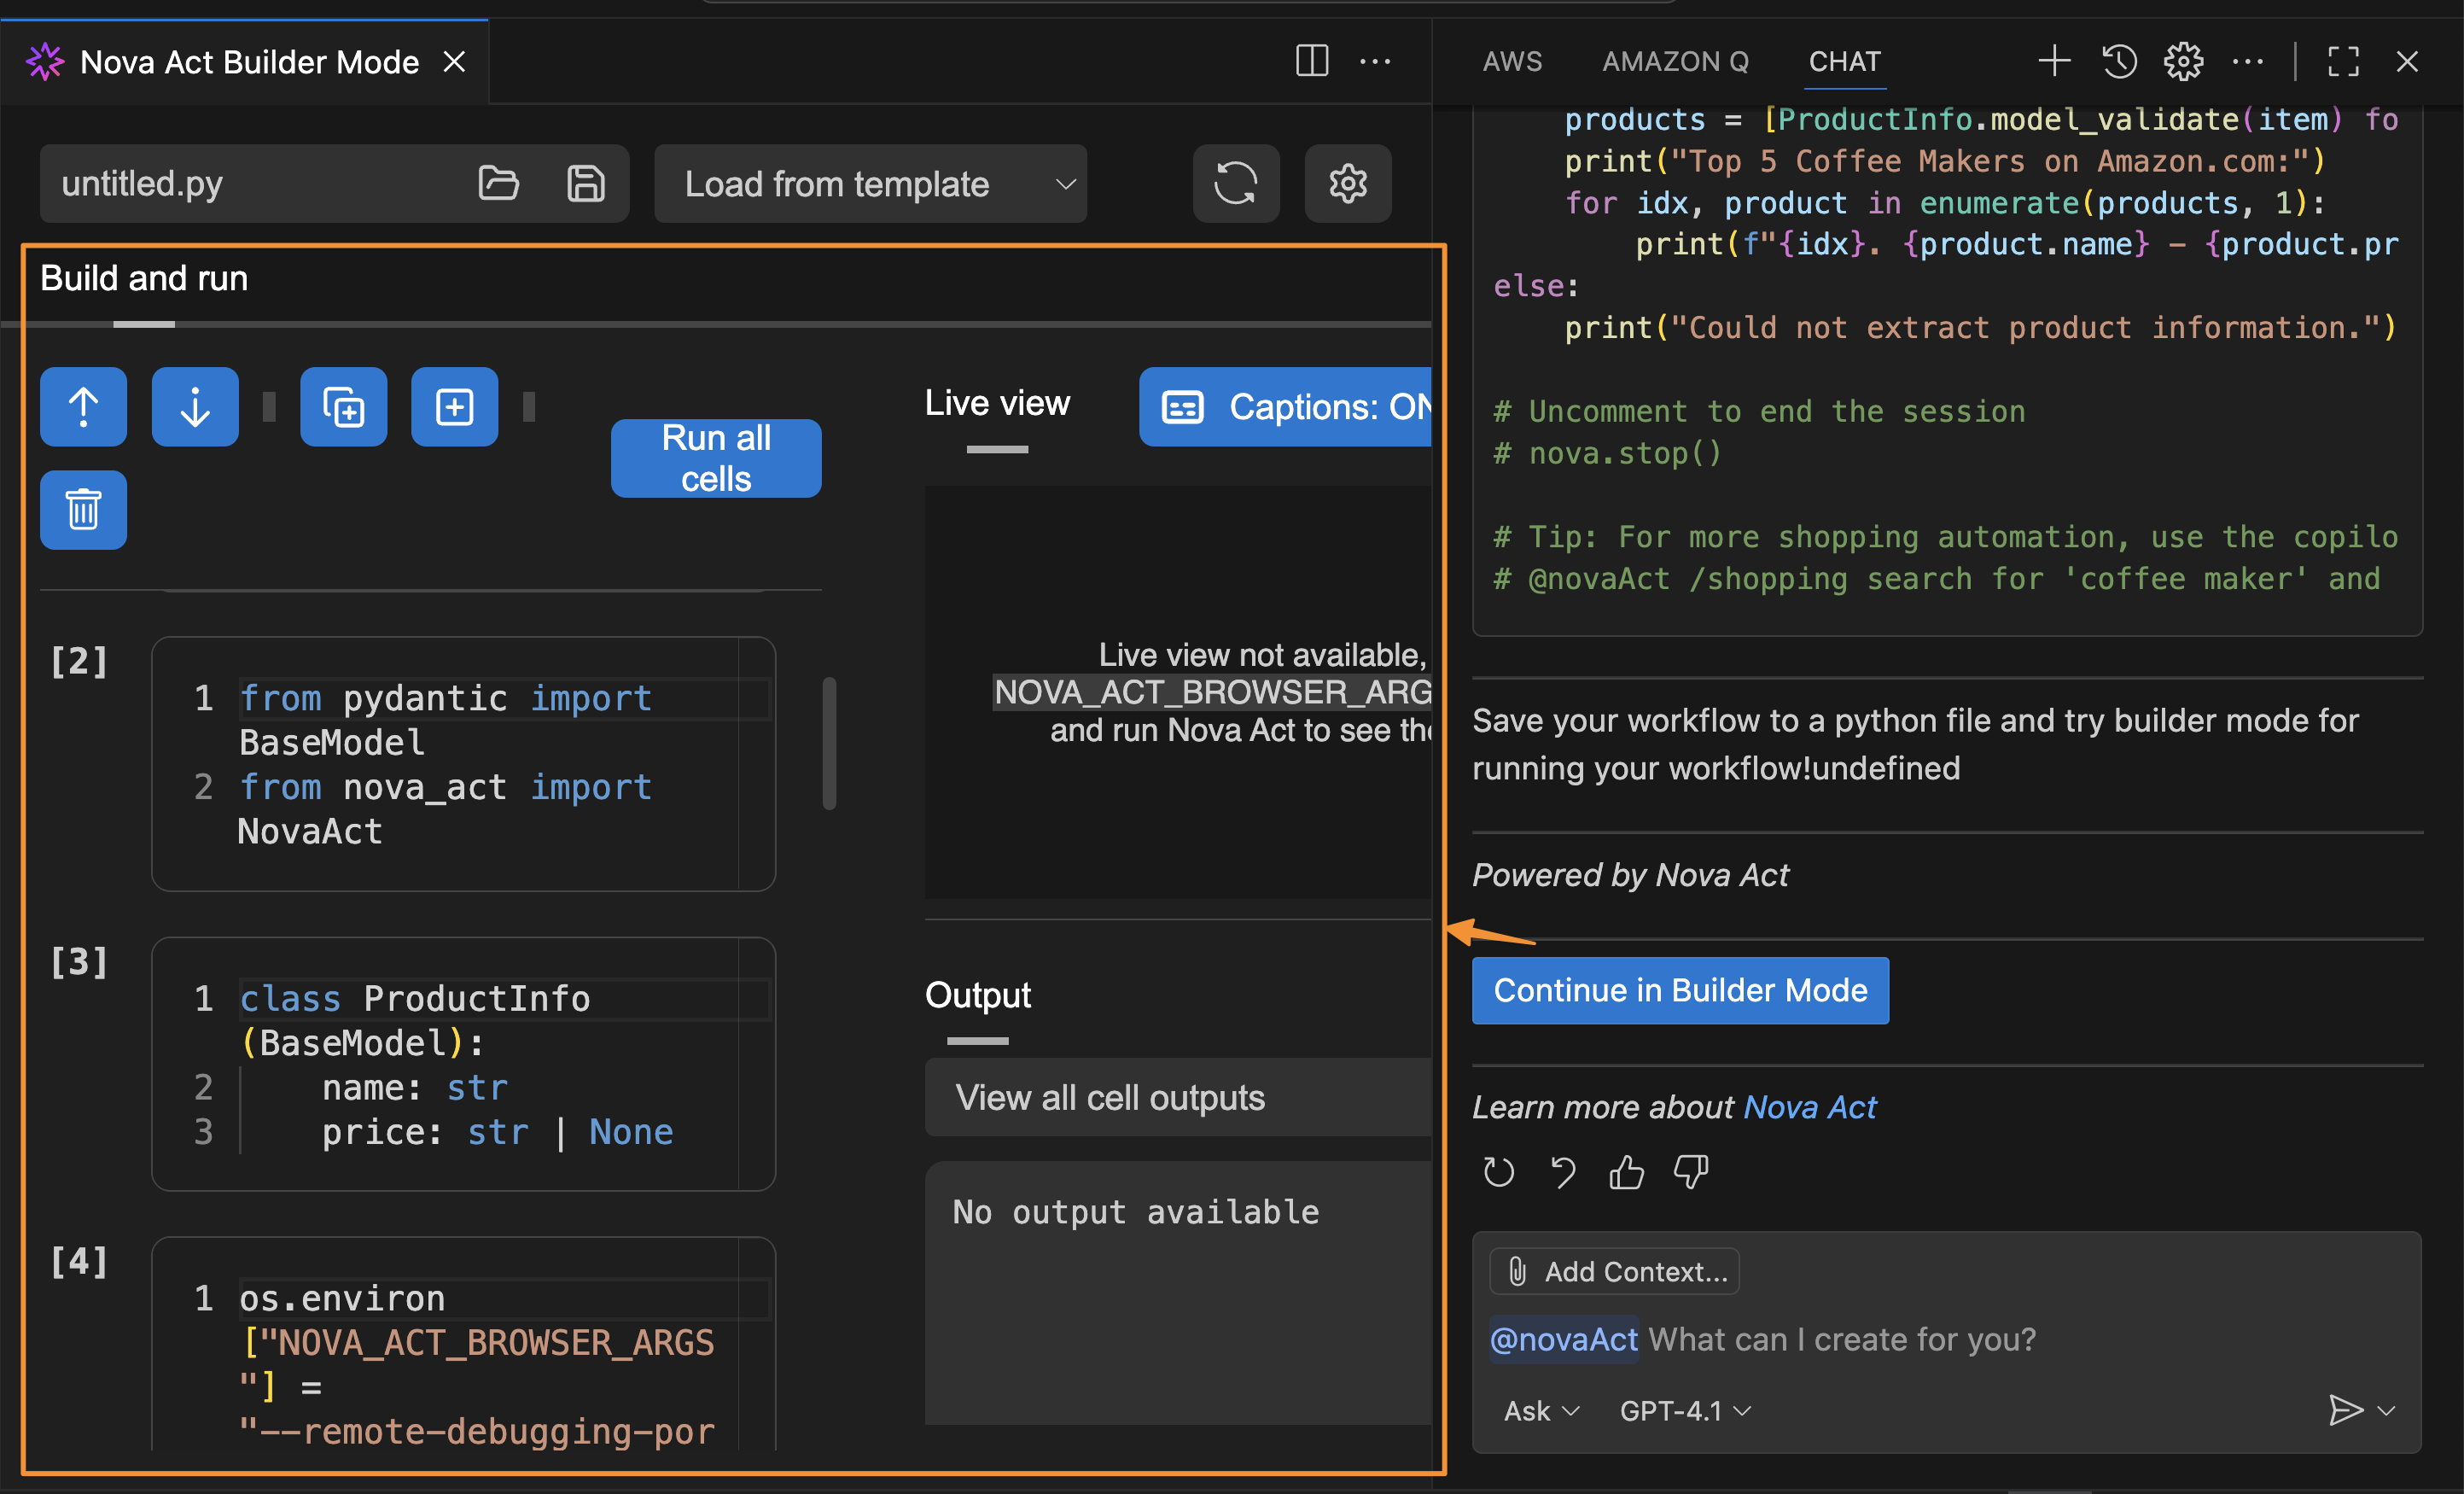Screen dimensions: 2464x1494
Task: Click the refresh icon in the builder toolbar
Action: pyautogui.click(x=1235, y=184)
